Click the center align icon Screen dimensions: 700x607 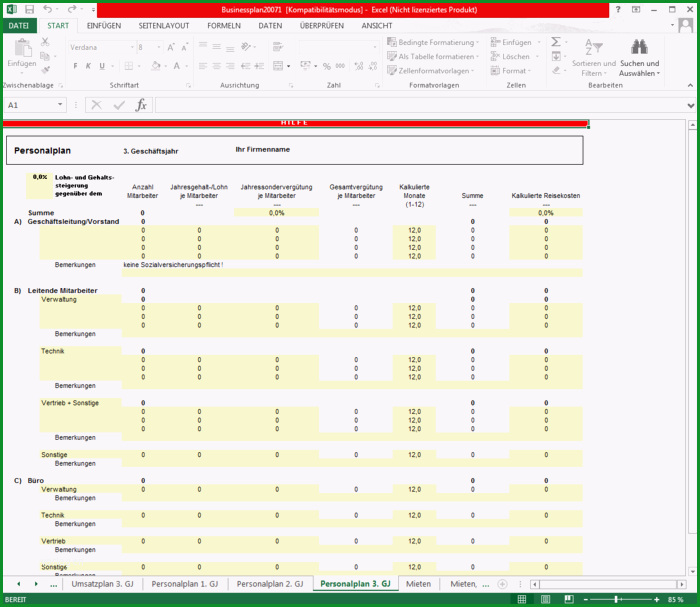217,66
